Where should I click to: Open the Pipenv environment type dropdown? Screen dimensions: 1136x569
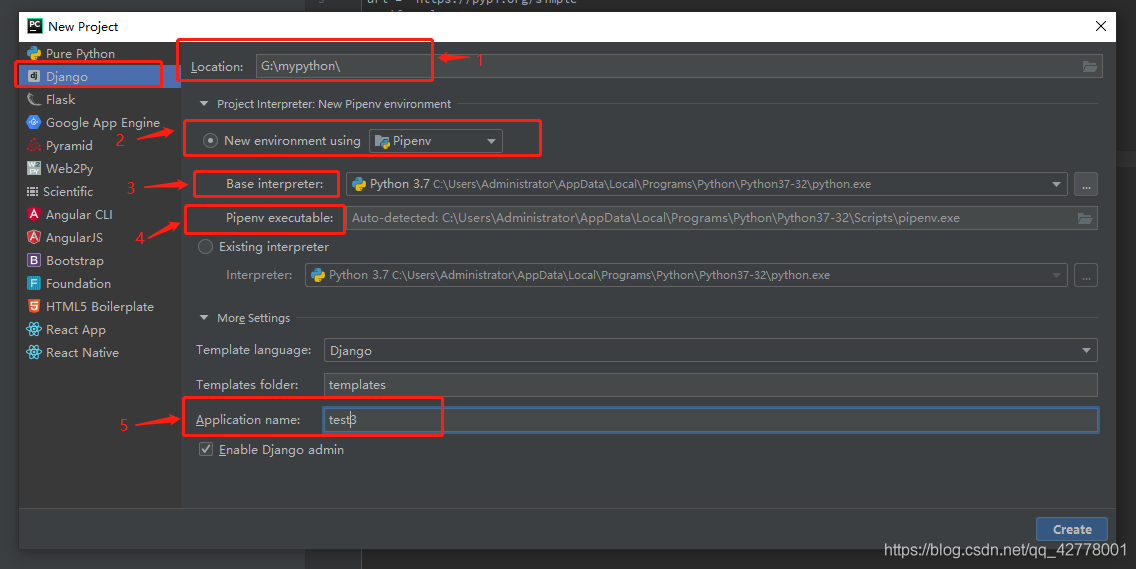coord(435,141)
